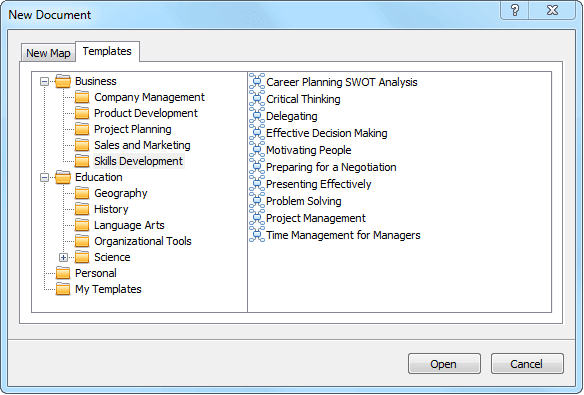
Task: Click the Time Management for Managers map icon
Action: click(x=257, y=235)
